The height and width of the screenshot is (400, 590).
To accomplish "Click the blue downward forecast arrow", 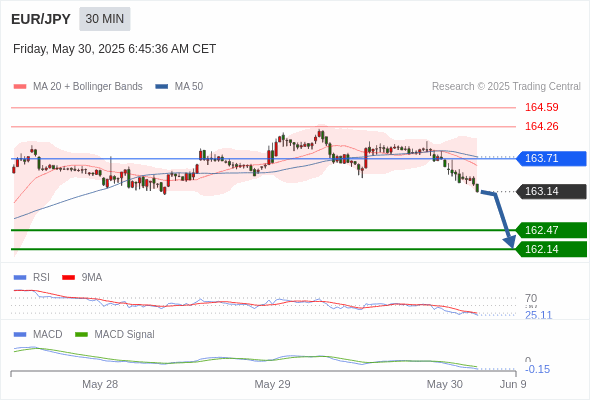I will point(500,218).
